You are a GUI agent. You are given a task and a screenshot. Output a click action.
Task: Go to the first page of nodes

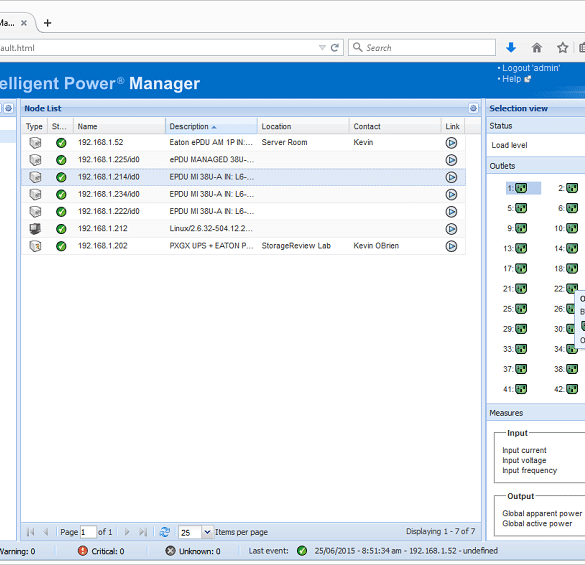[31, 532]
